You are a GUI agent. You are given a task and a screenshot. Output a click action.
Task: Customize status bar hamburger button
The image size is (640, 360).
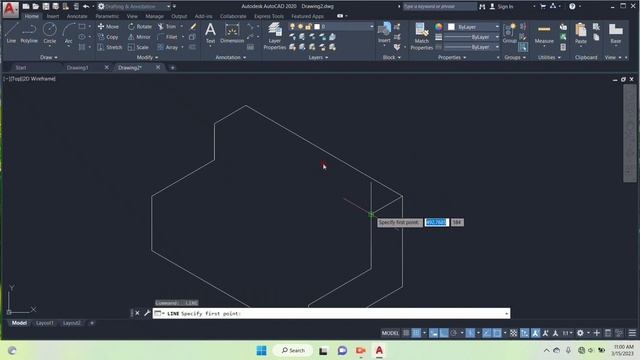[632, 333]
